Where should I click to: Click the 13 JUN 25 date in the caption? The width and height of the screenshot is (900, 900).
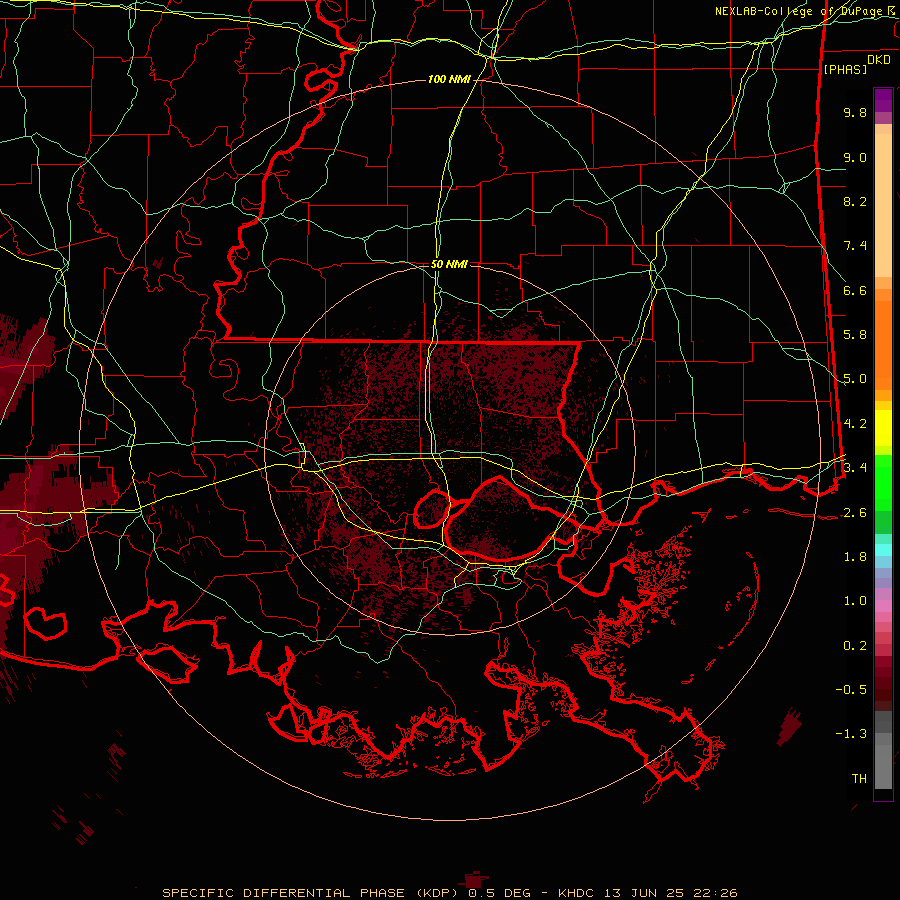643,893
